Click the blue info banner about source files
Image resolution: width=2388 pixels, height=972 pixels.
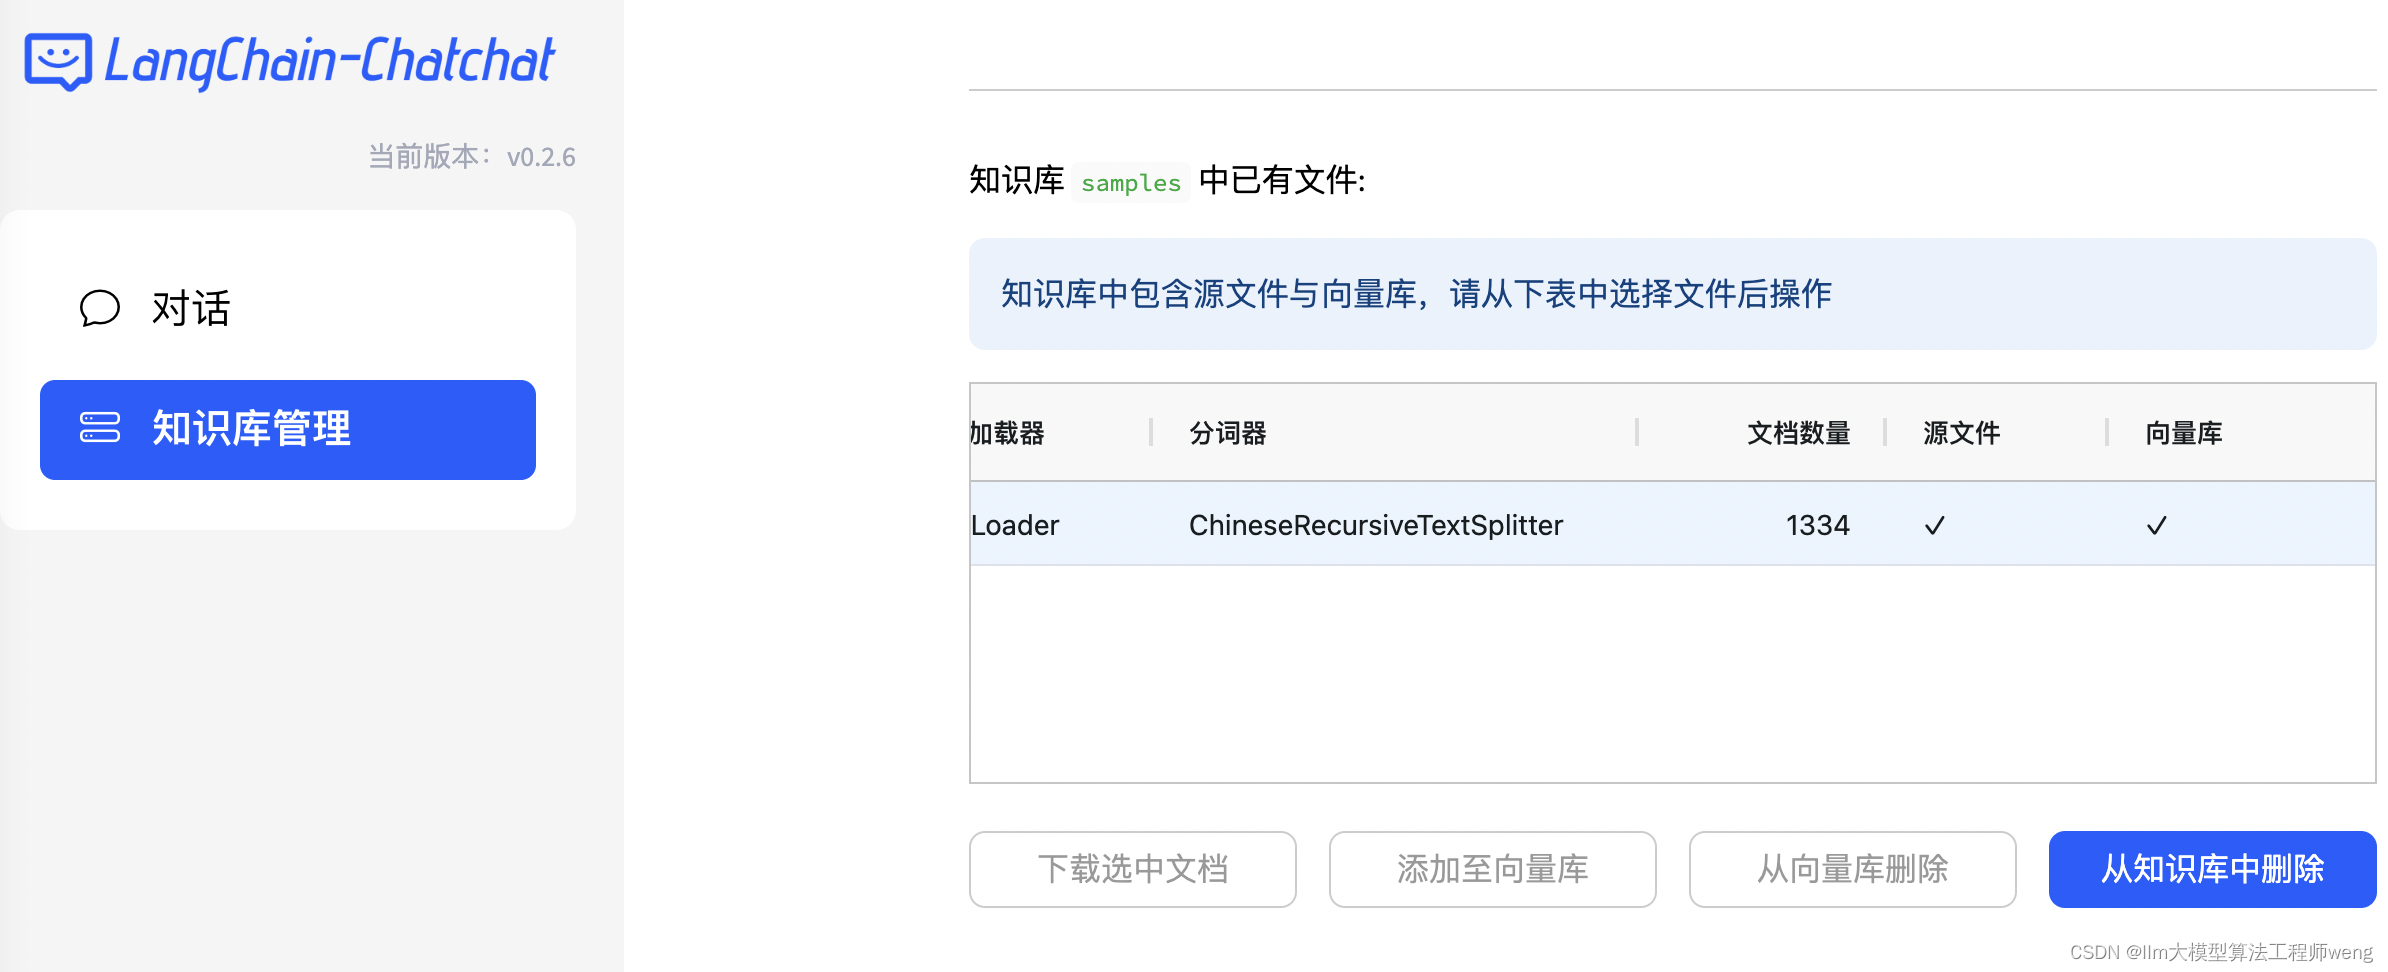tap(1671, 294)
